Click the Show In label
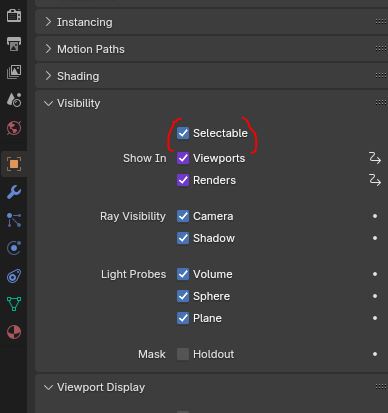 (145, 158)
